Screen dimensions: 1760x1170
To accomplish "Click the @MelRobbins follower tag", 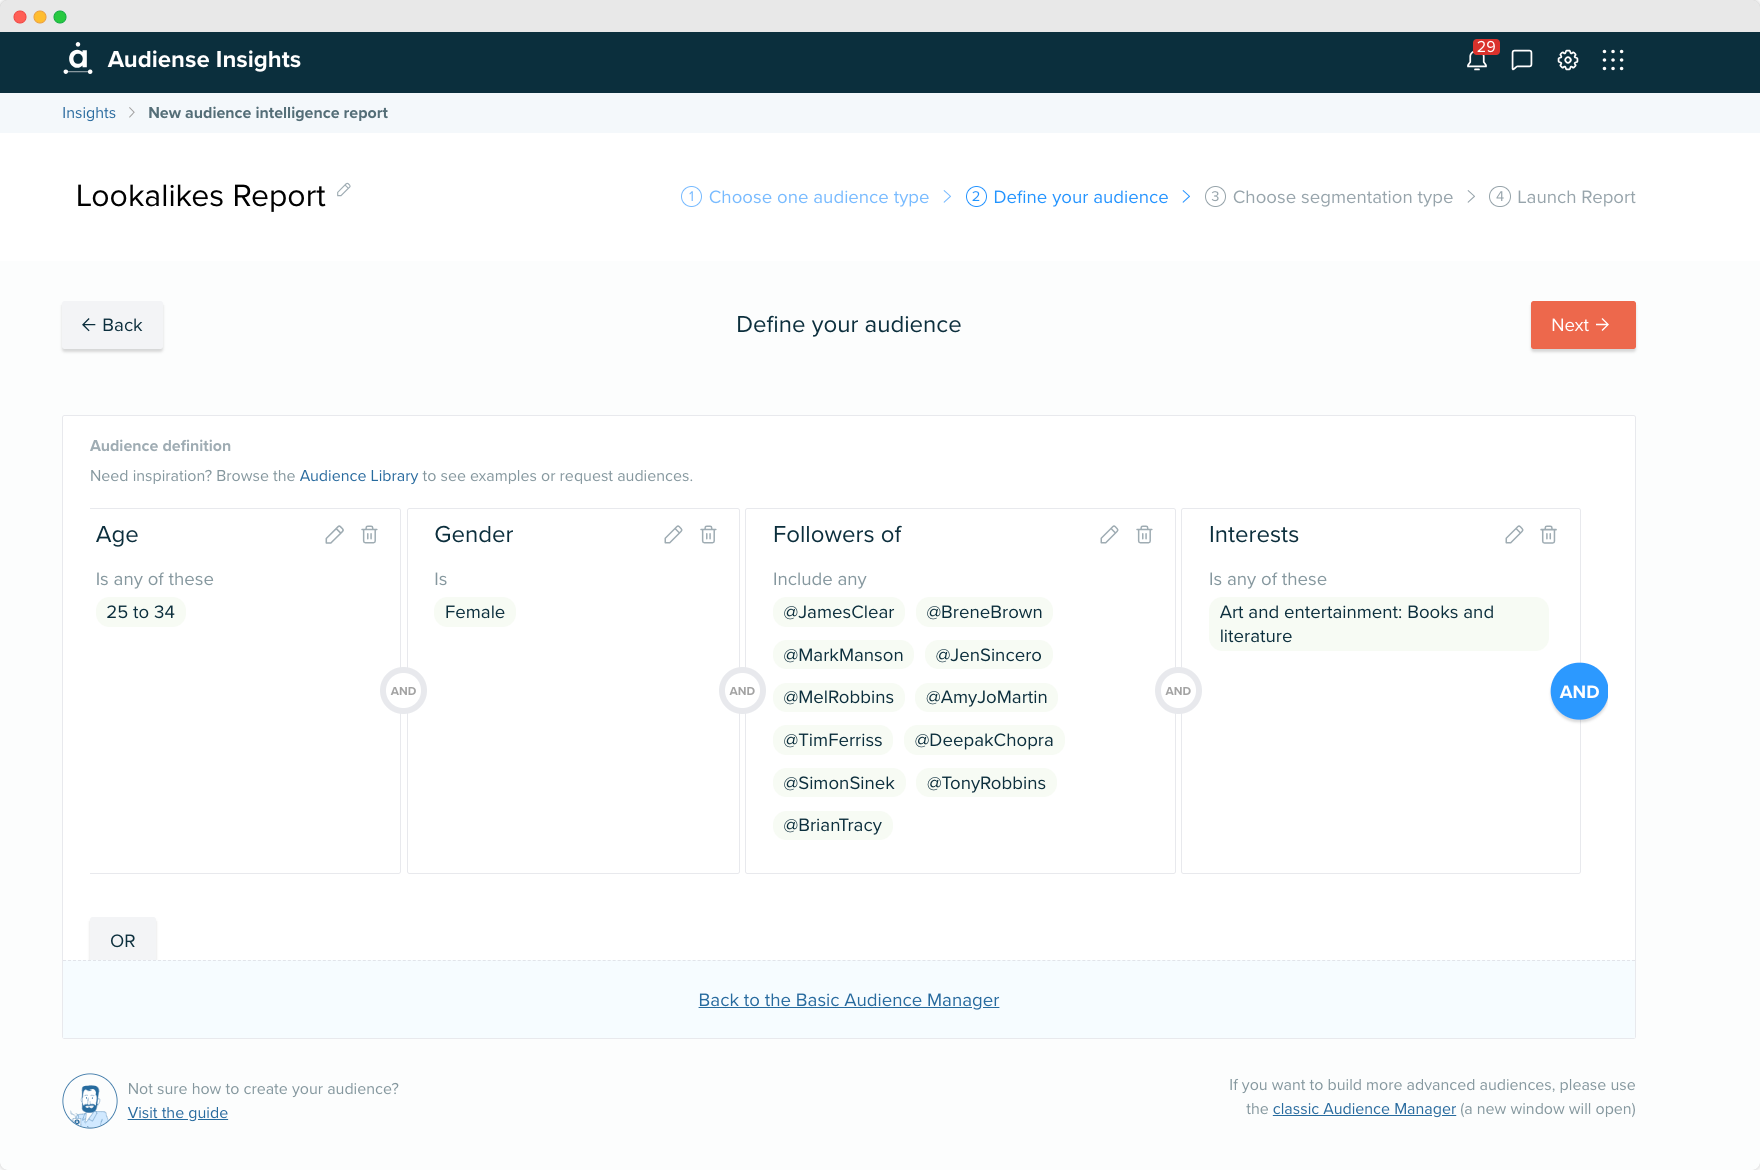I will click(839, 697).
